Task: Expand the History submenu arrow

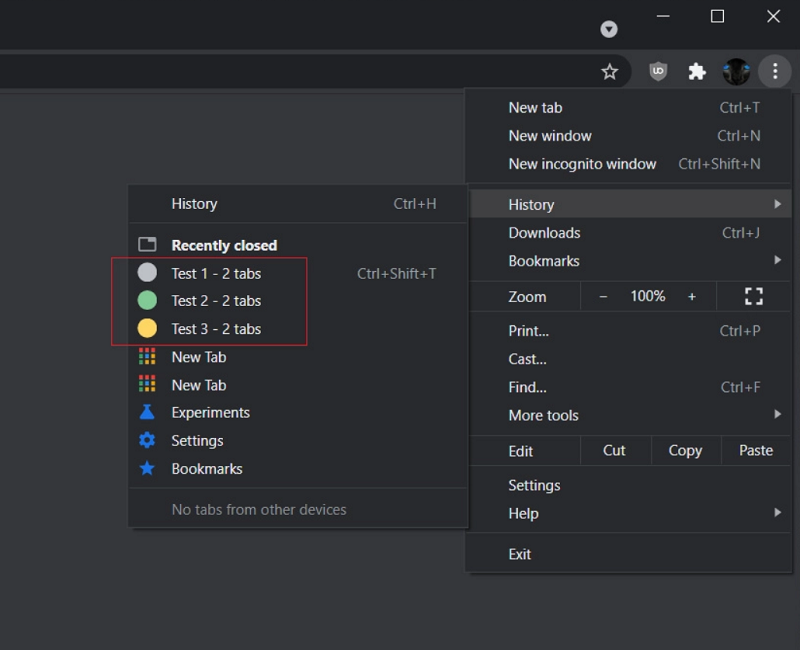Action: pyautogui.click(x=777, y=204)
